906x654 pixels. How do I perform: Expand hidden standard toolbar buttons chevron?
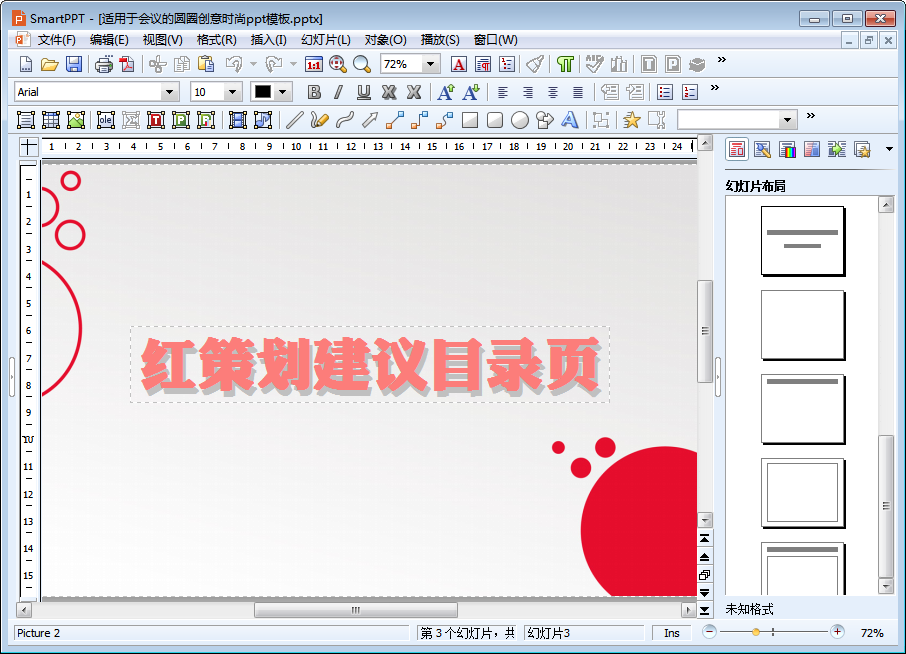coord(722,60)
